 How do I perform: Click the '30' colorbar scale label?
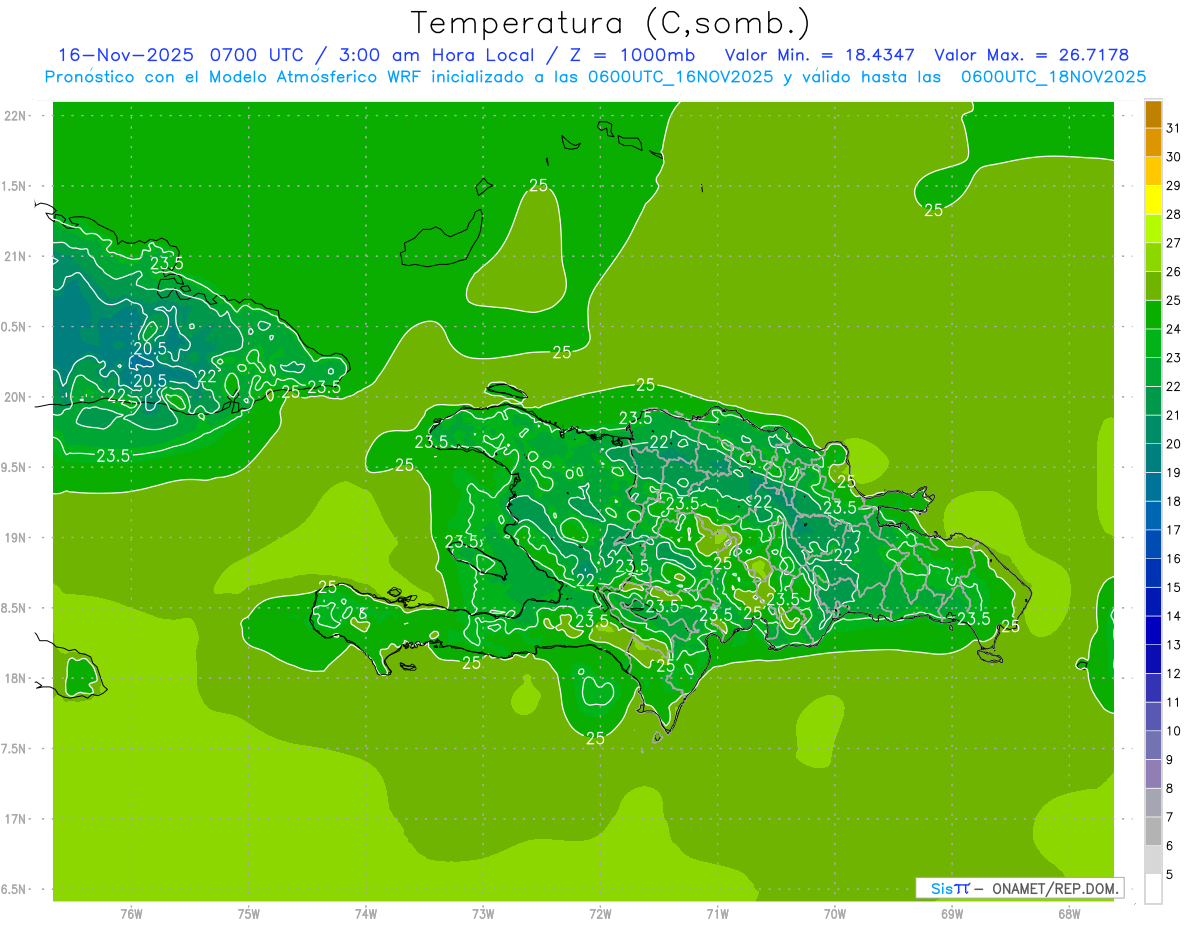[1174, 157]
